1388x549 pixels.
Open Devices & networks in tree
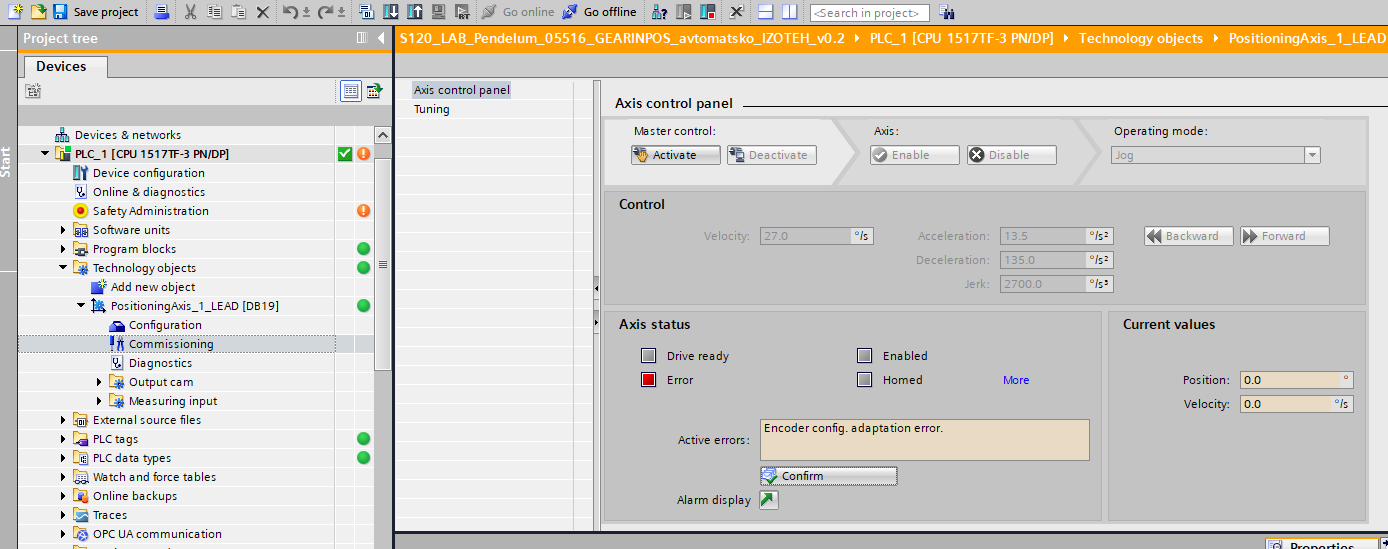point(128,135)
